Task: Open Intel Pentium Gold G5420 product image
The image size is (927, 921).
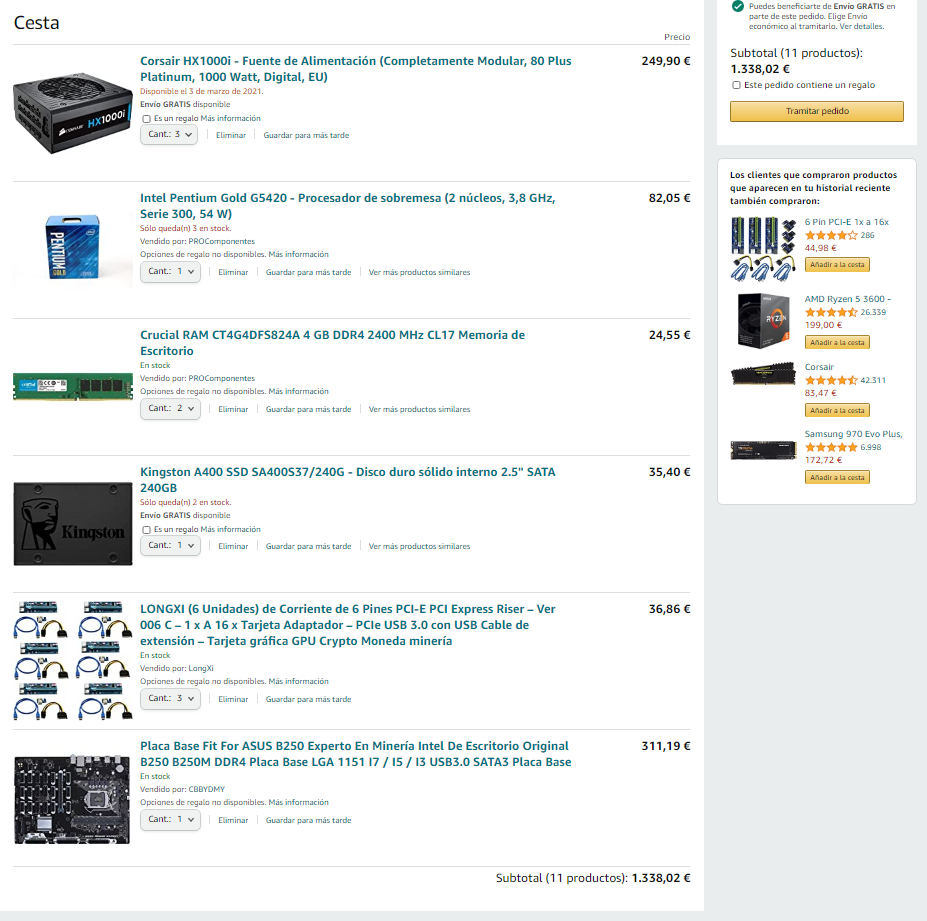Action: 73,247
